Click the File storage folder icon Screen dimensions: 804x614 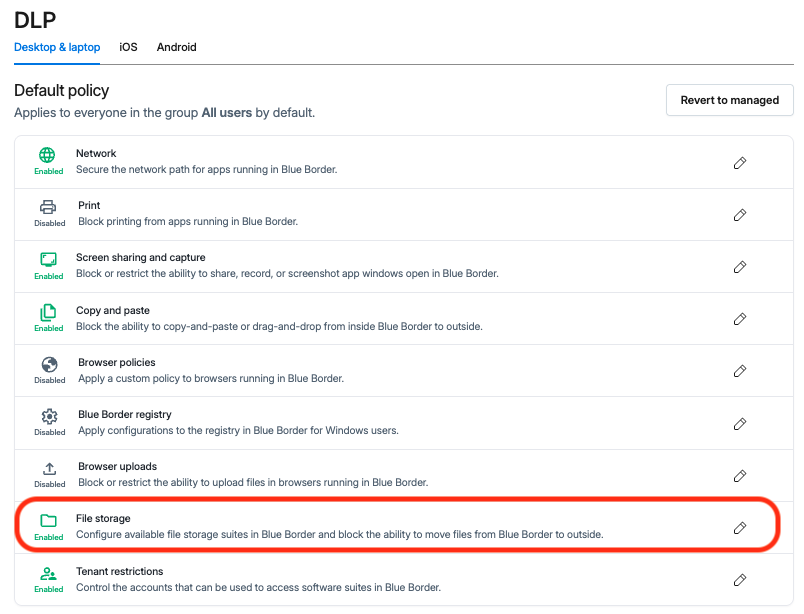(49, 521)
